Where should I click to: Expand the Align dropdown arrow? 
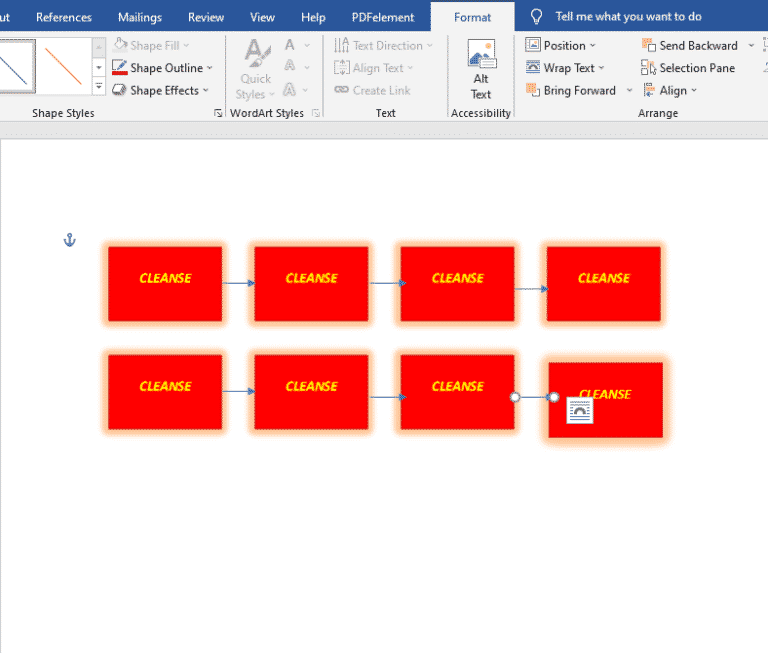694,91
